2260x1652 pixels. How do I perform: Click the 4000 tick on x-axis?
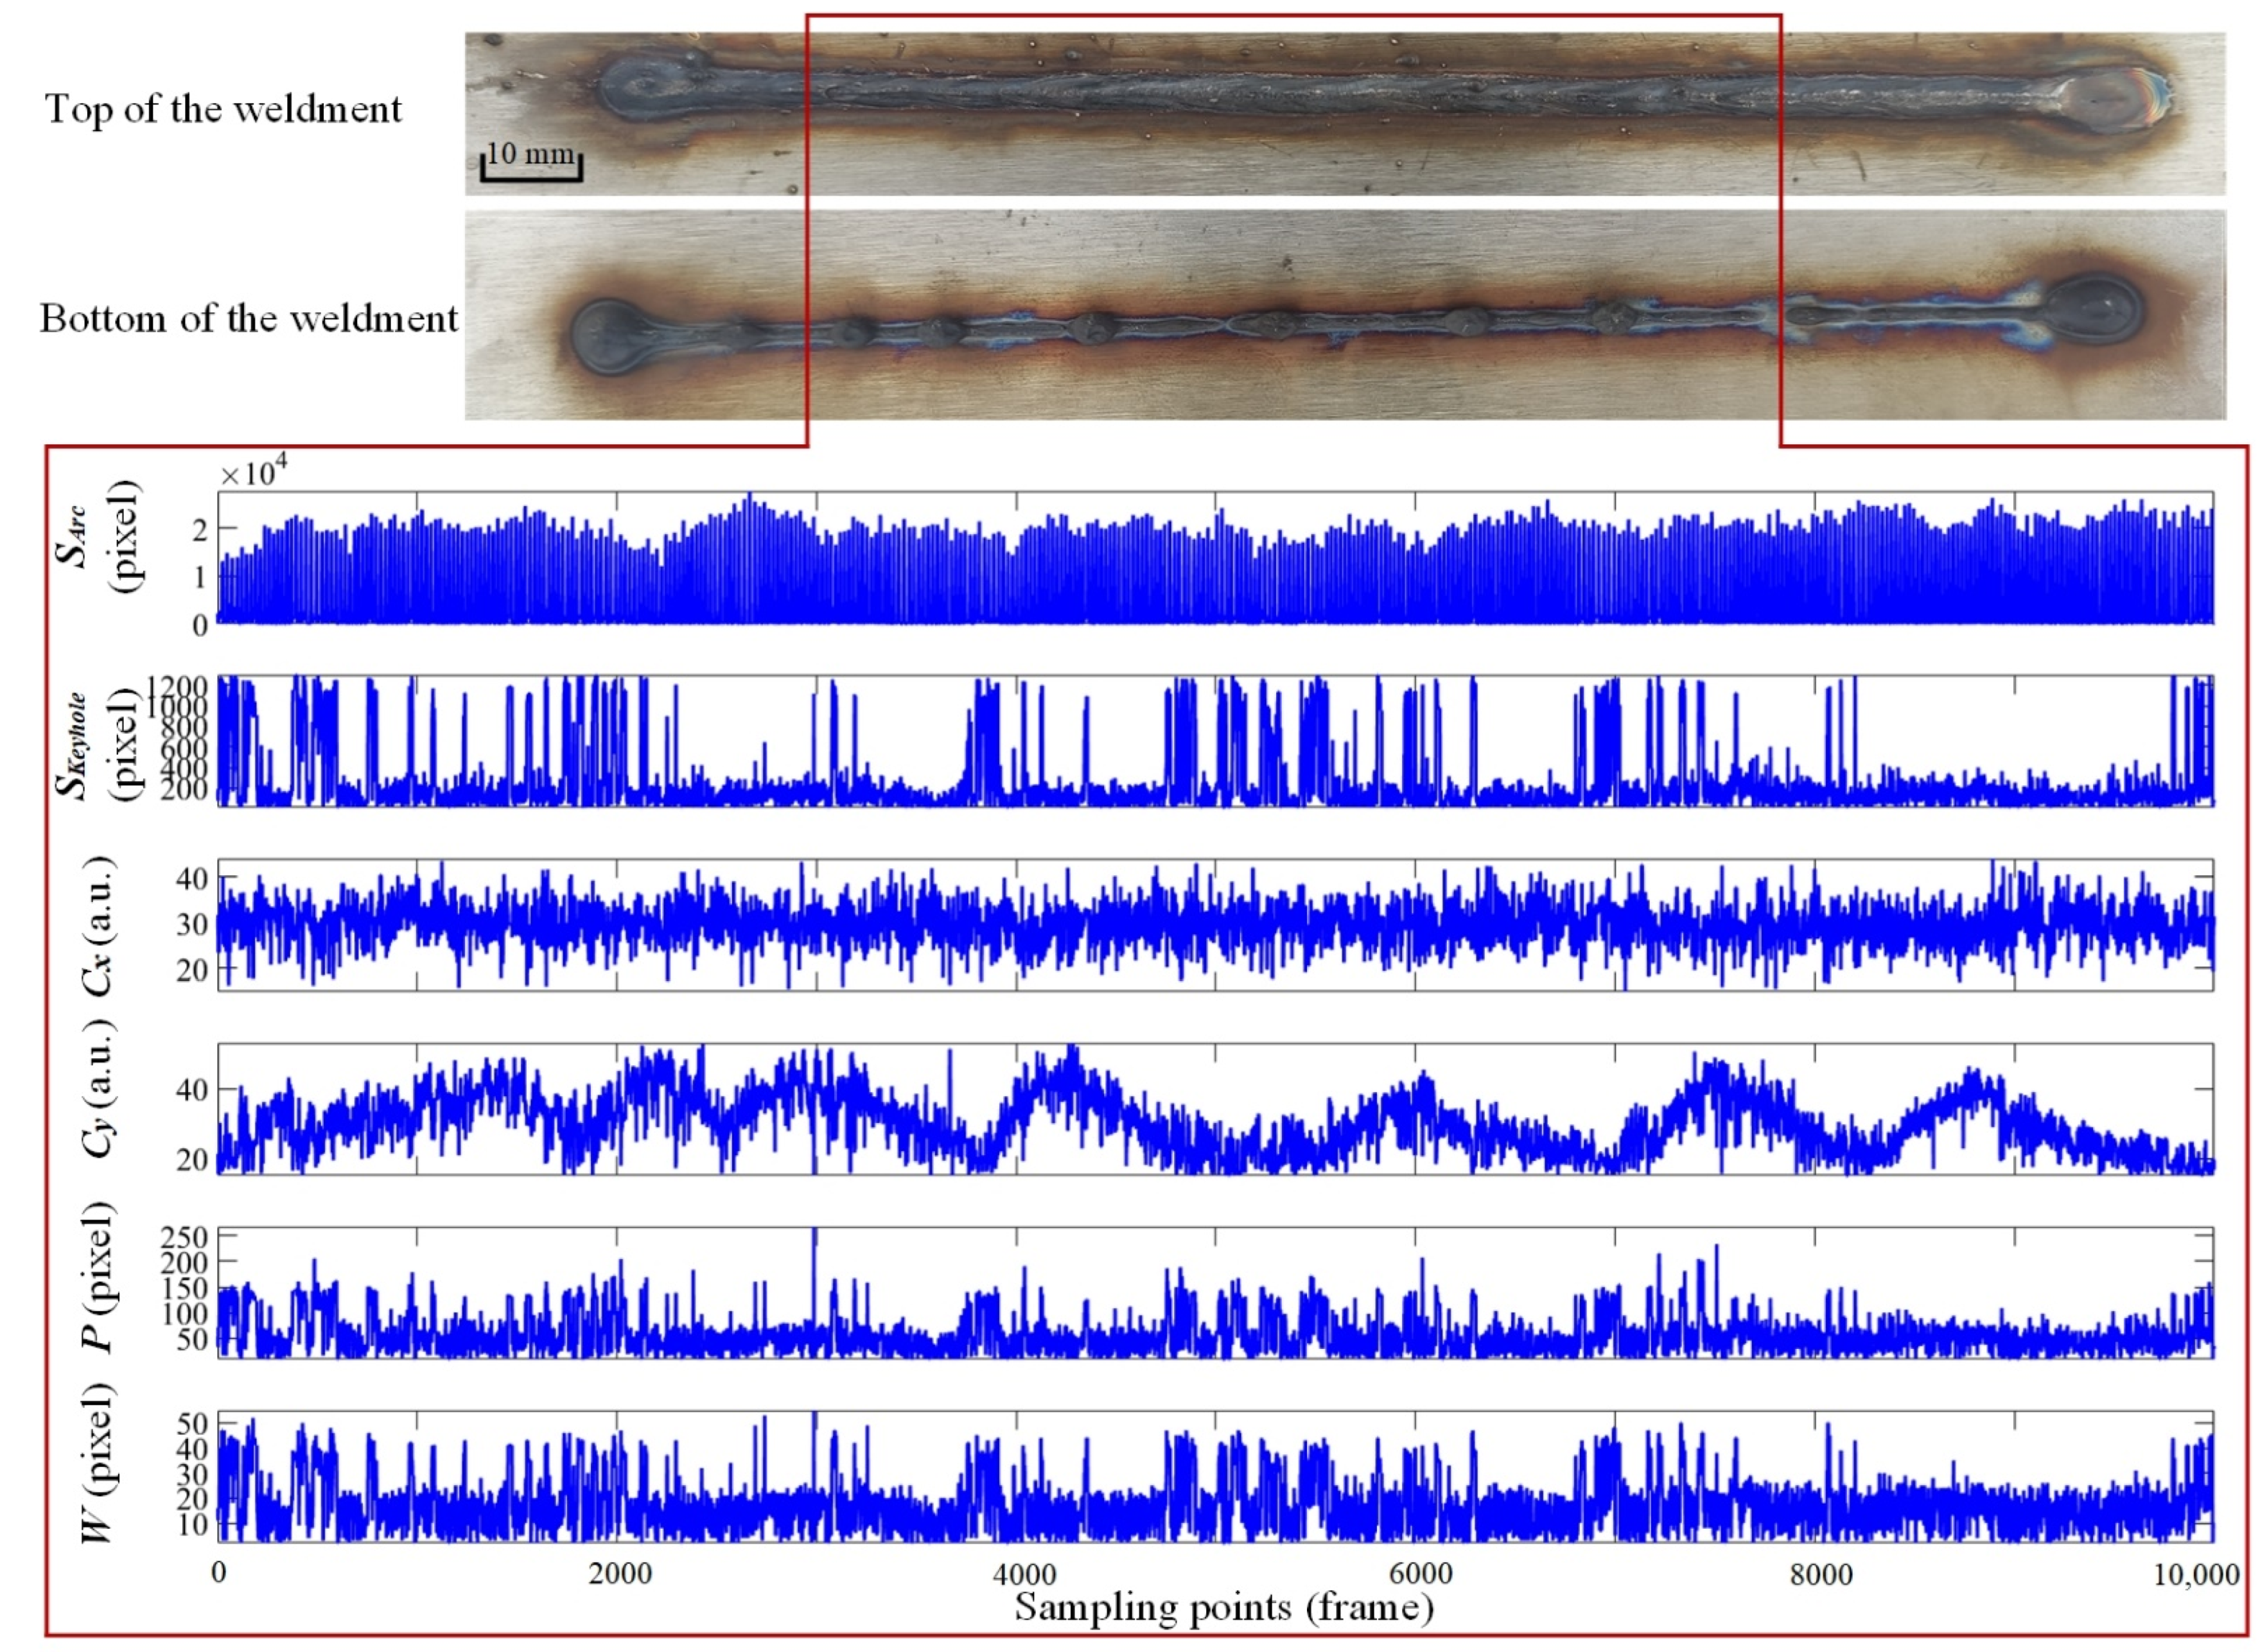[x=1024, y=1574]
